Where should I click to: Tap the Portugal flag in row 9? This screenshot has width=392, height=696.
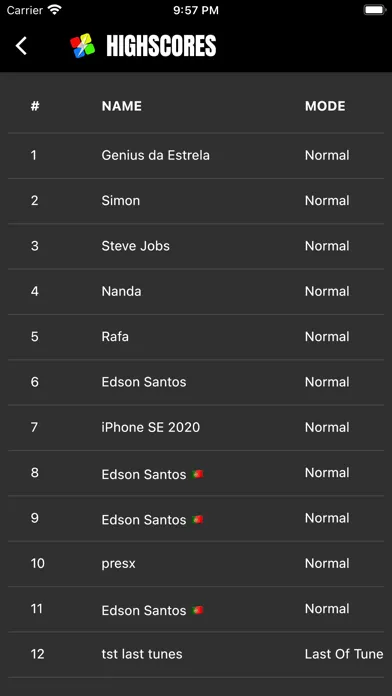coord(198,519)
